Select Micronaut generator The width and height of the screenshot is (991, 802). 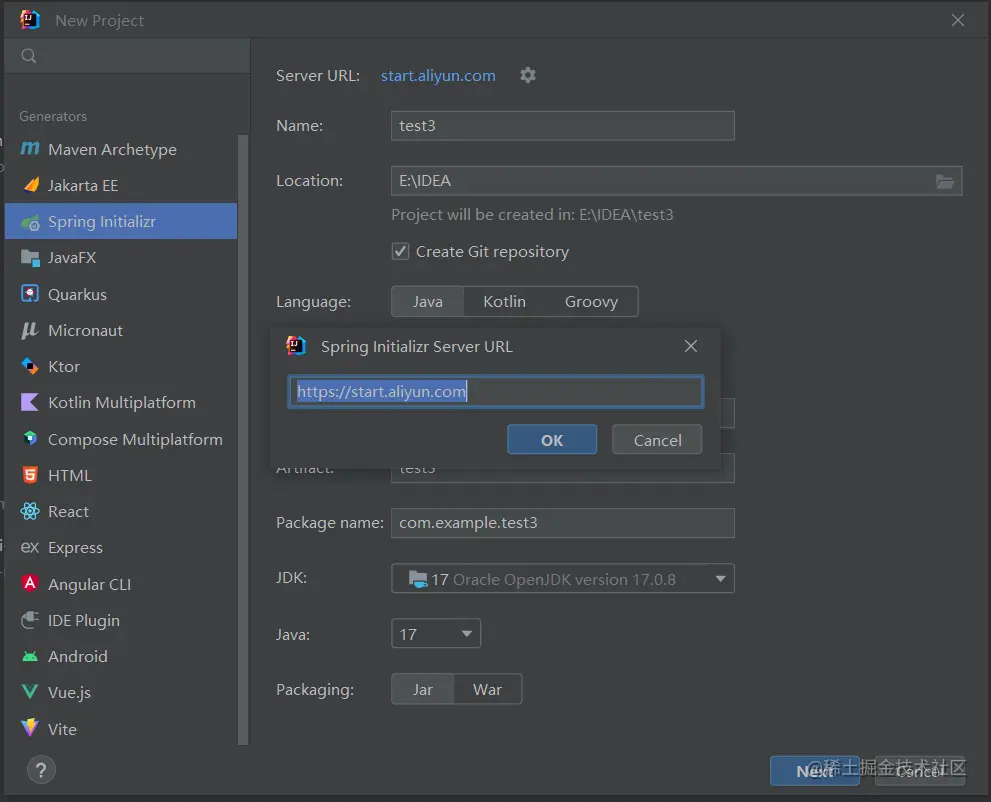click(121, 330)
